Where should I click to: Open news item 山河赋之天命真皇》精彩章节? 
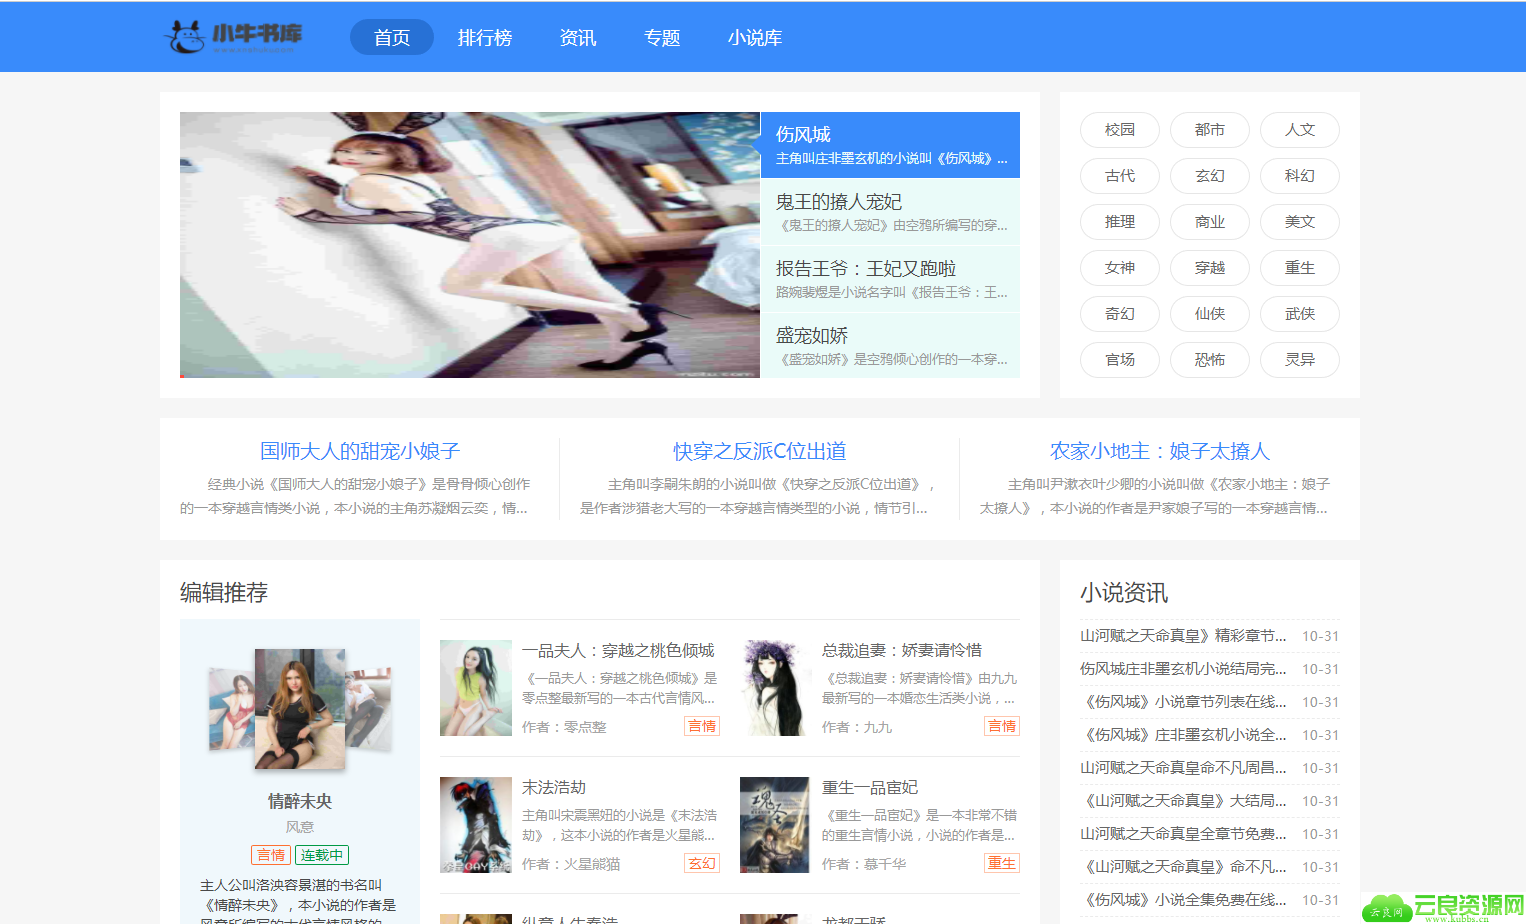pos(1183,636)
